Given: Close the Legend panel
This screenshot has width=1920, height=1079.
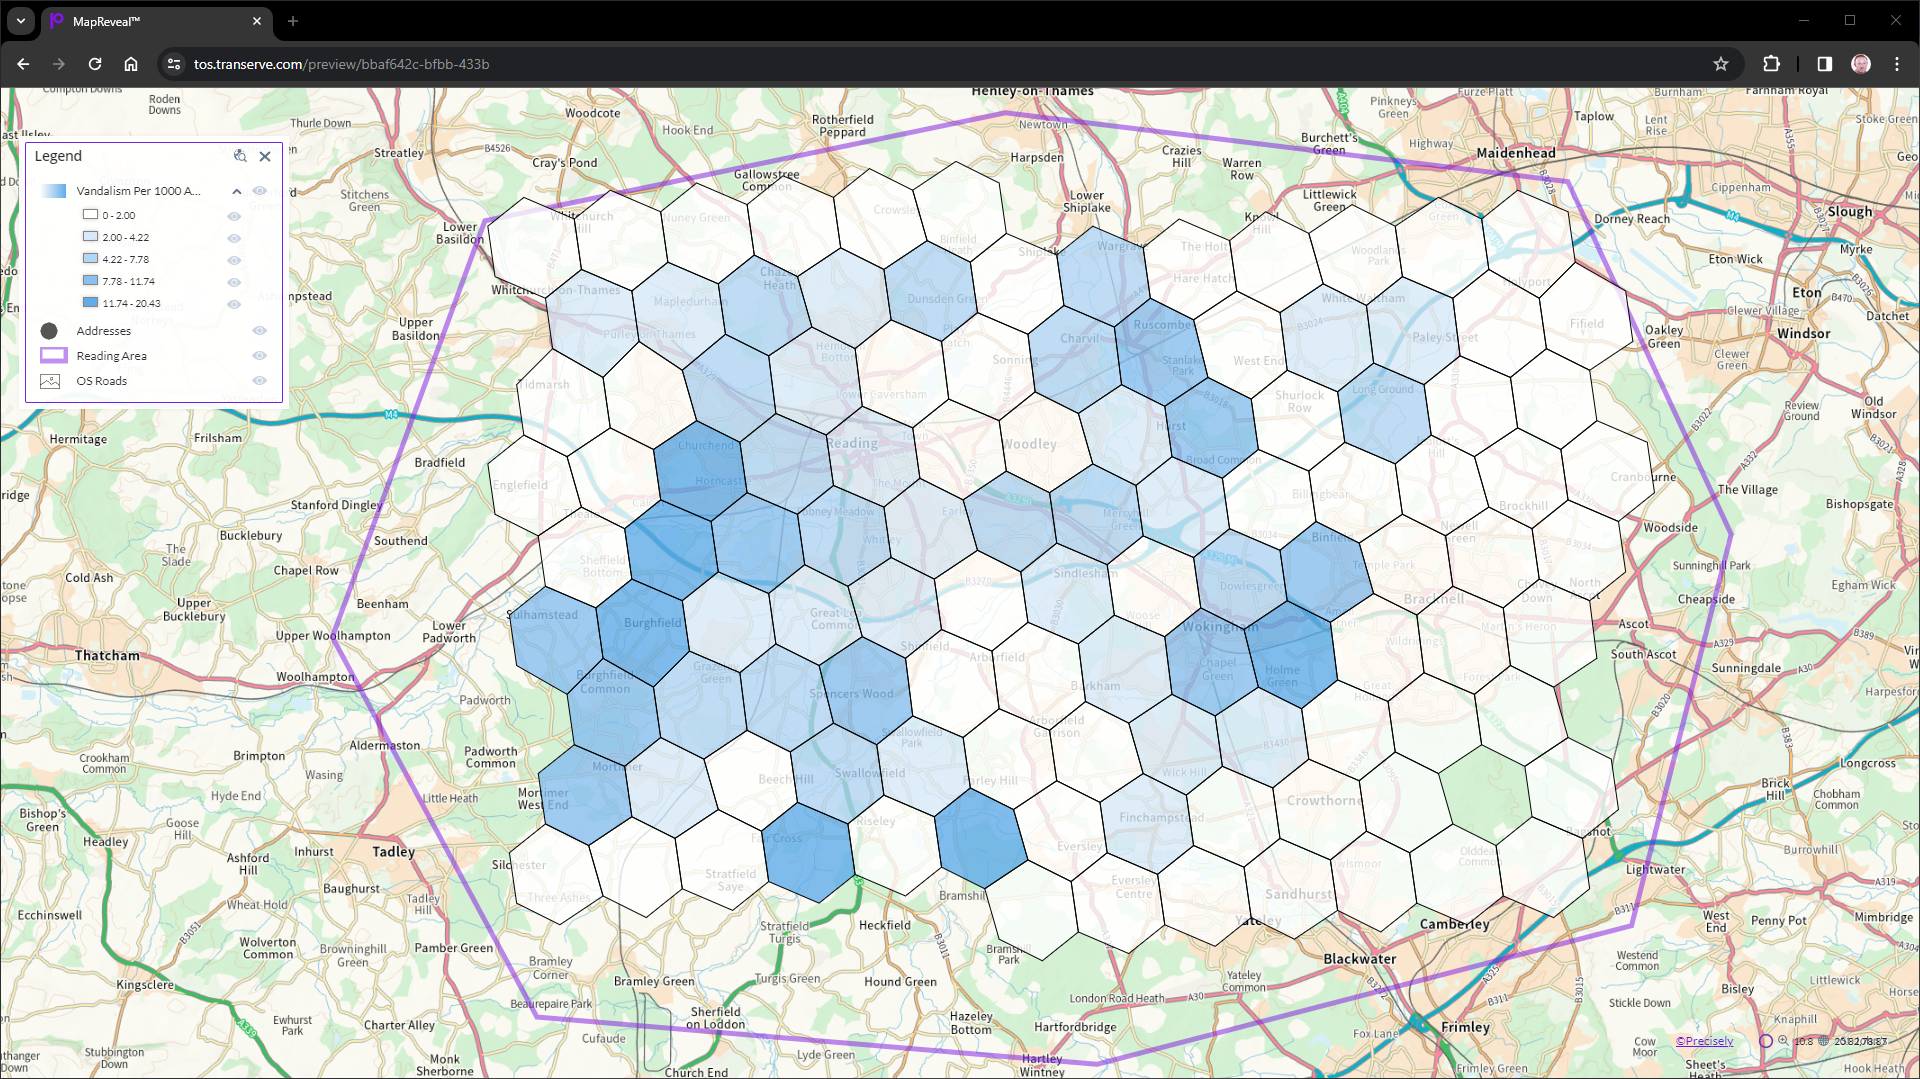Looking at the screenshot, I should pyautogui.click(x=265, y=156).
